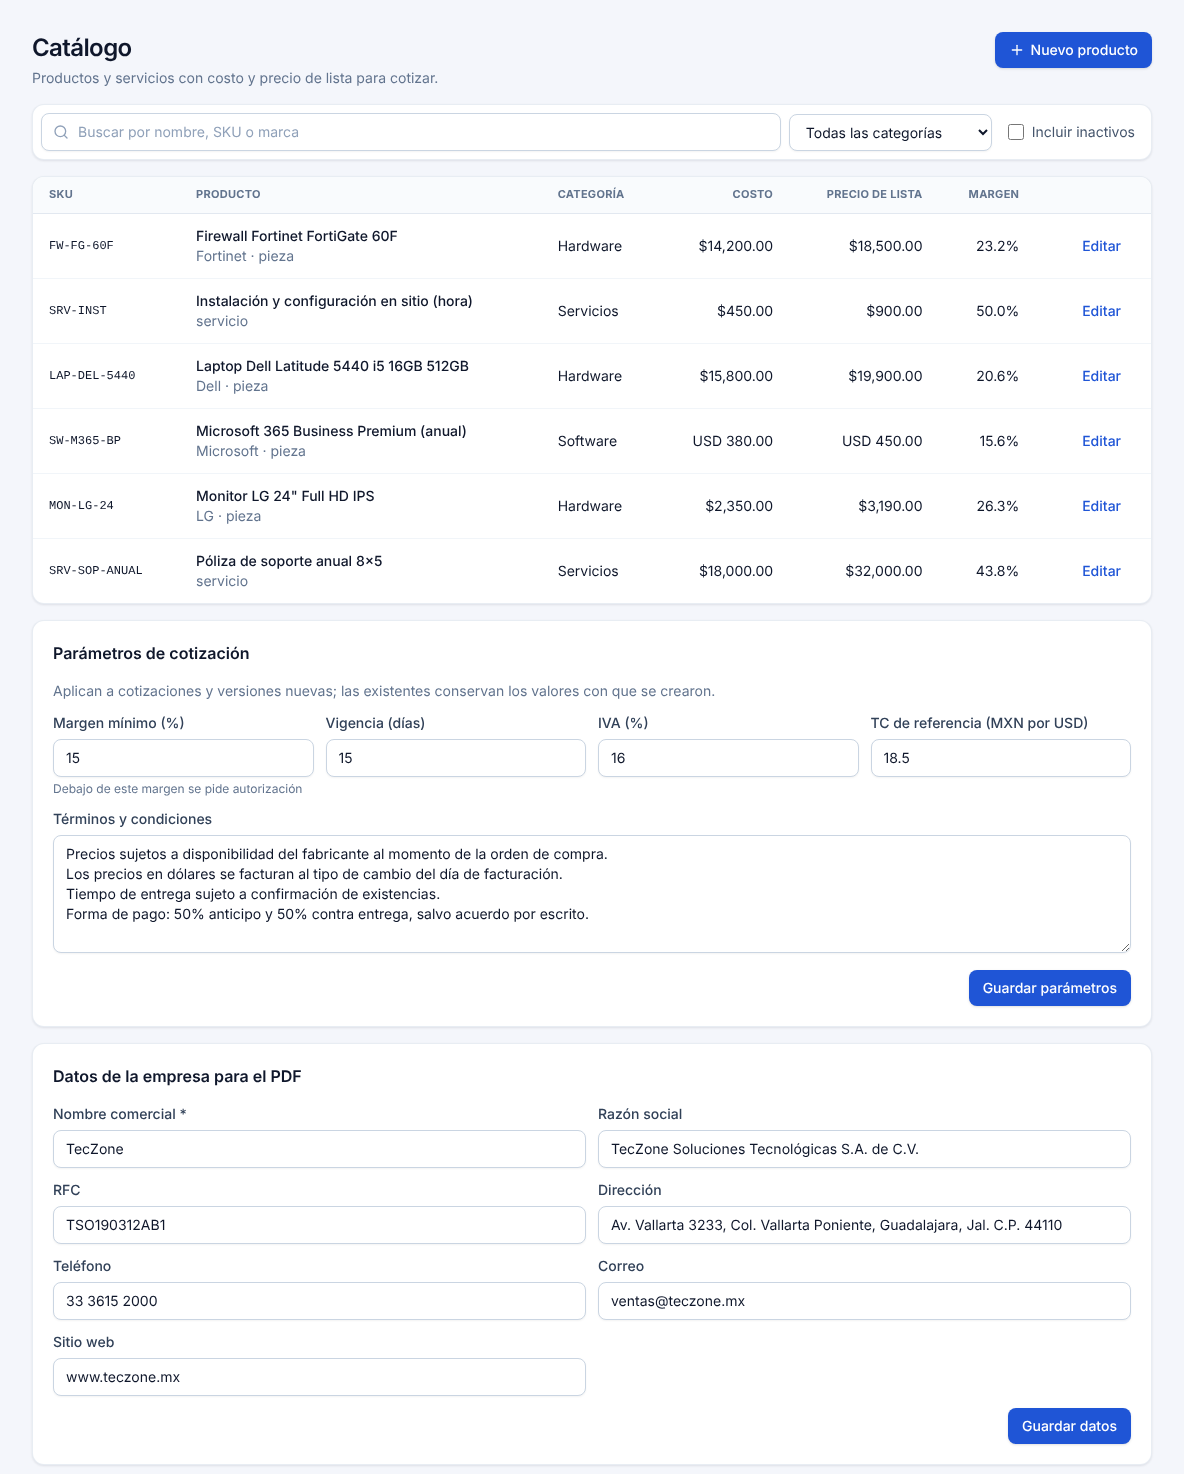
Task: Click the list price USD 450.00
Action: pyautogui.click(x=882, y=441)
